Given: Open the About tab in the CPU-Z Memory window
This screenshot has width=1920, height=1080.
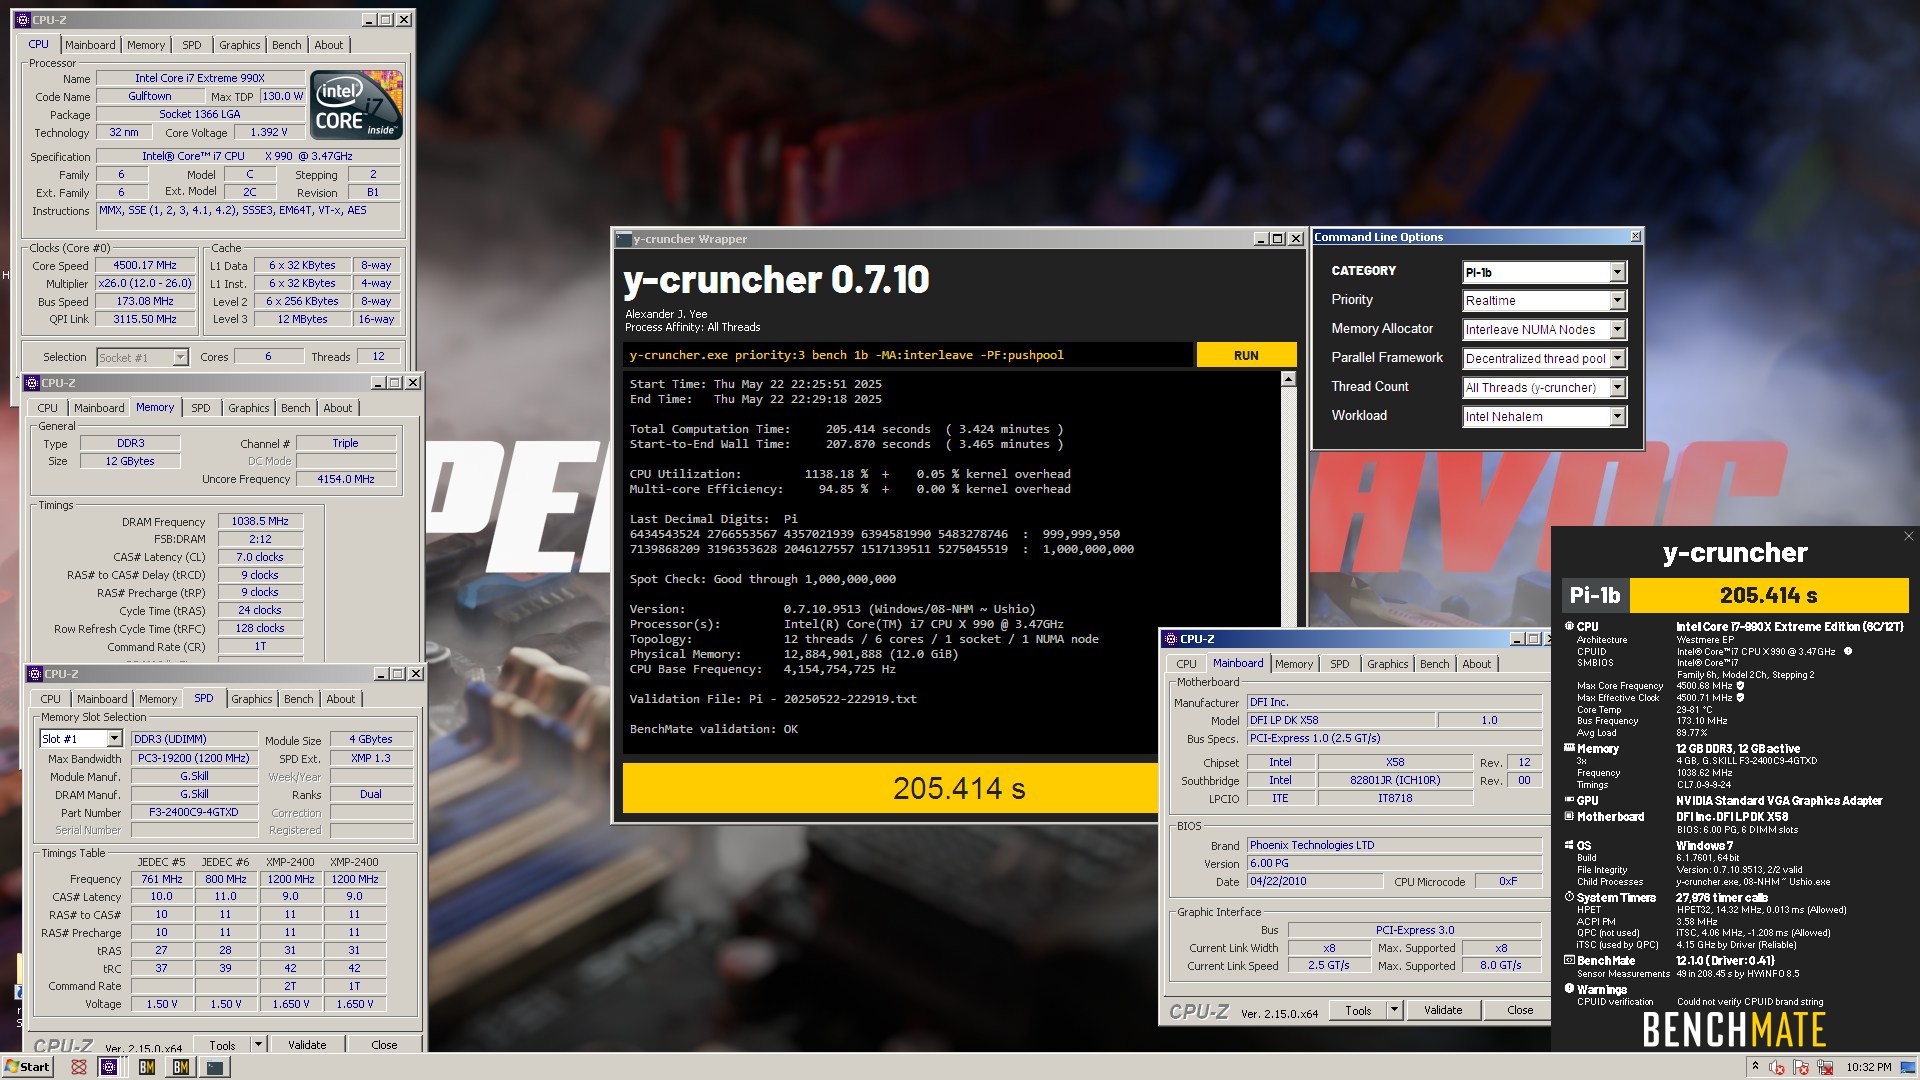Looking at the screenshot, I should [x=337, y=408].
